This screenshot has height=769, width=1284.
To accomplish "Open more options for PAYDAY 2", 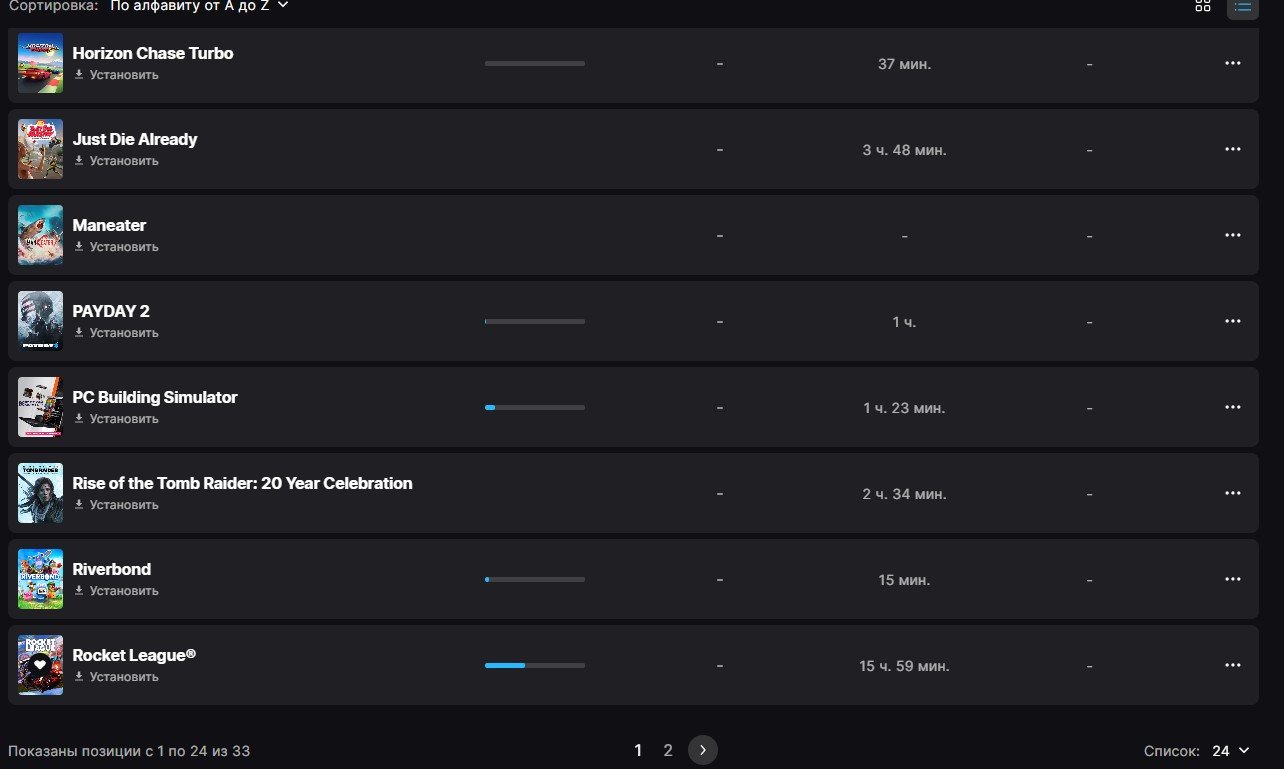I will tap(1233, 321).
